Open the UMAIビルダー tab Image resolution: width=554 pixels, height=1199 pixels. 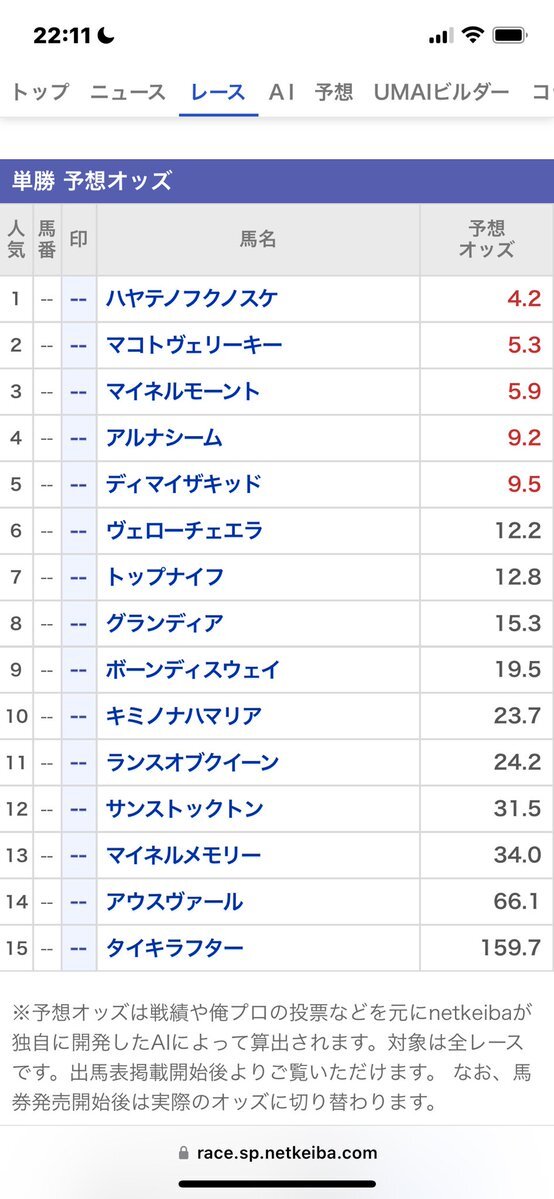442,93
